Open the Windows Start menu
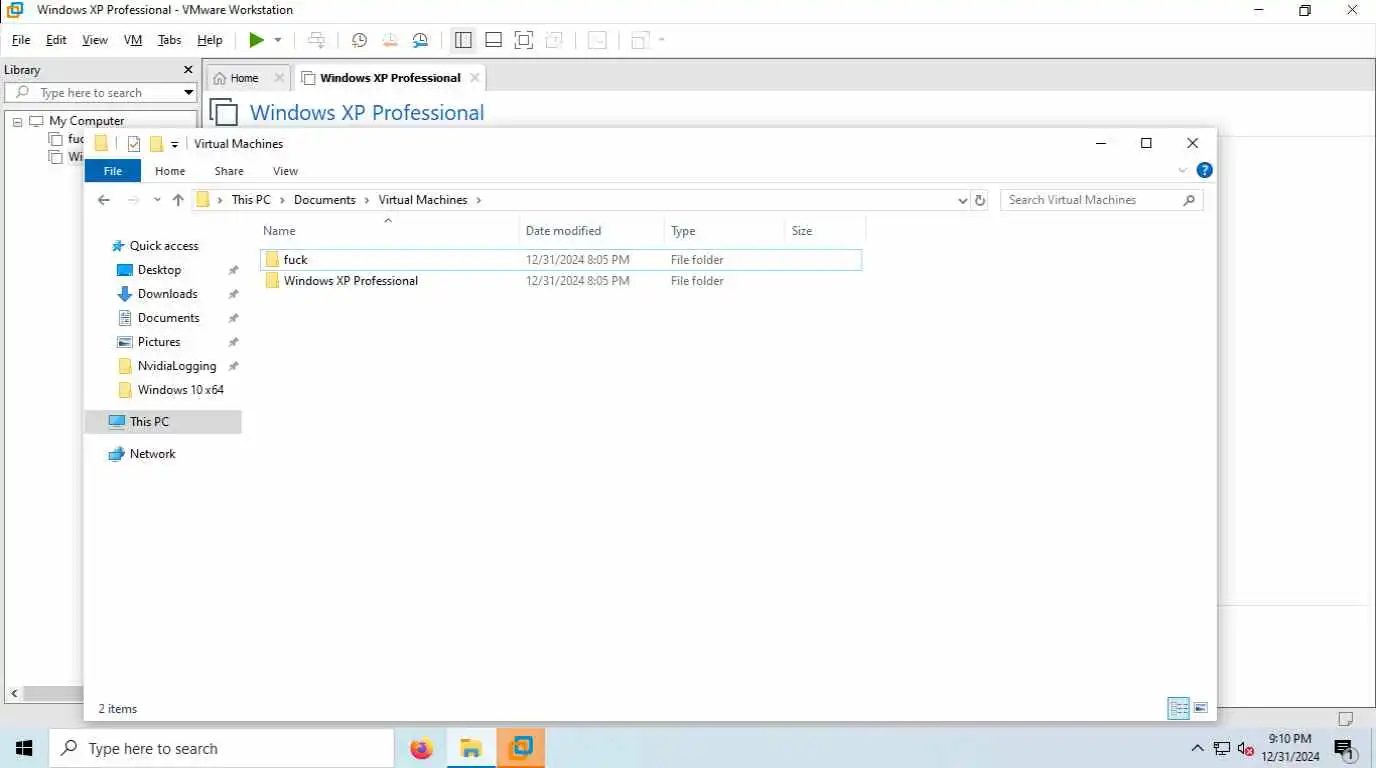This screenshot has height=768, width=1376. click(x=24, y=748)
